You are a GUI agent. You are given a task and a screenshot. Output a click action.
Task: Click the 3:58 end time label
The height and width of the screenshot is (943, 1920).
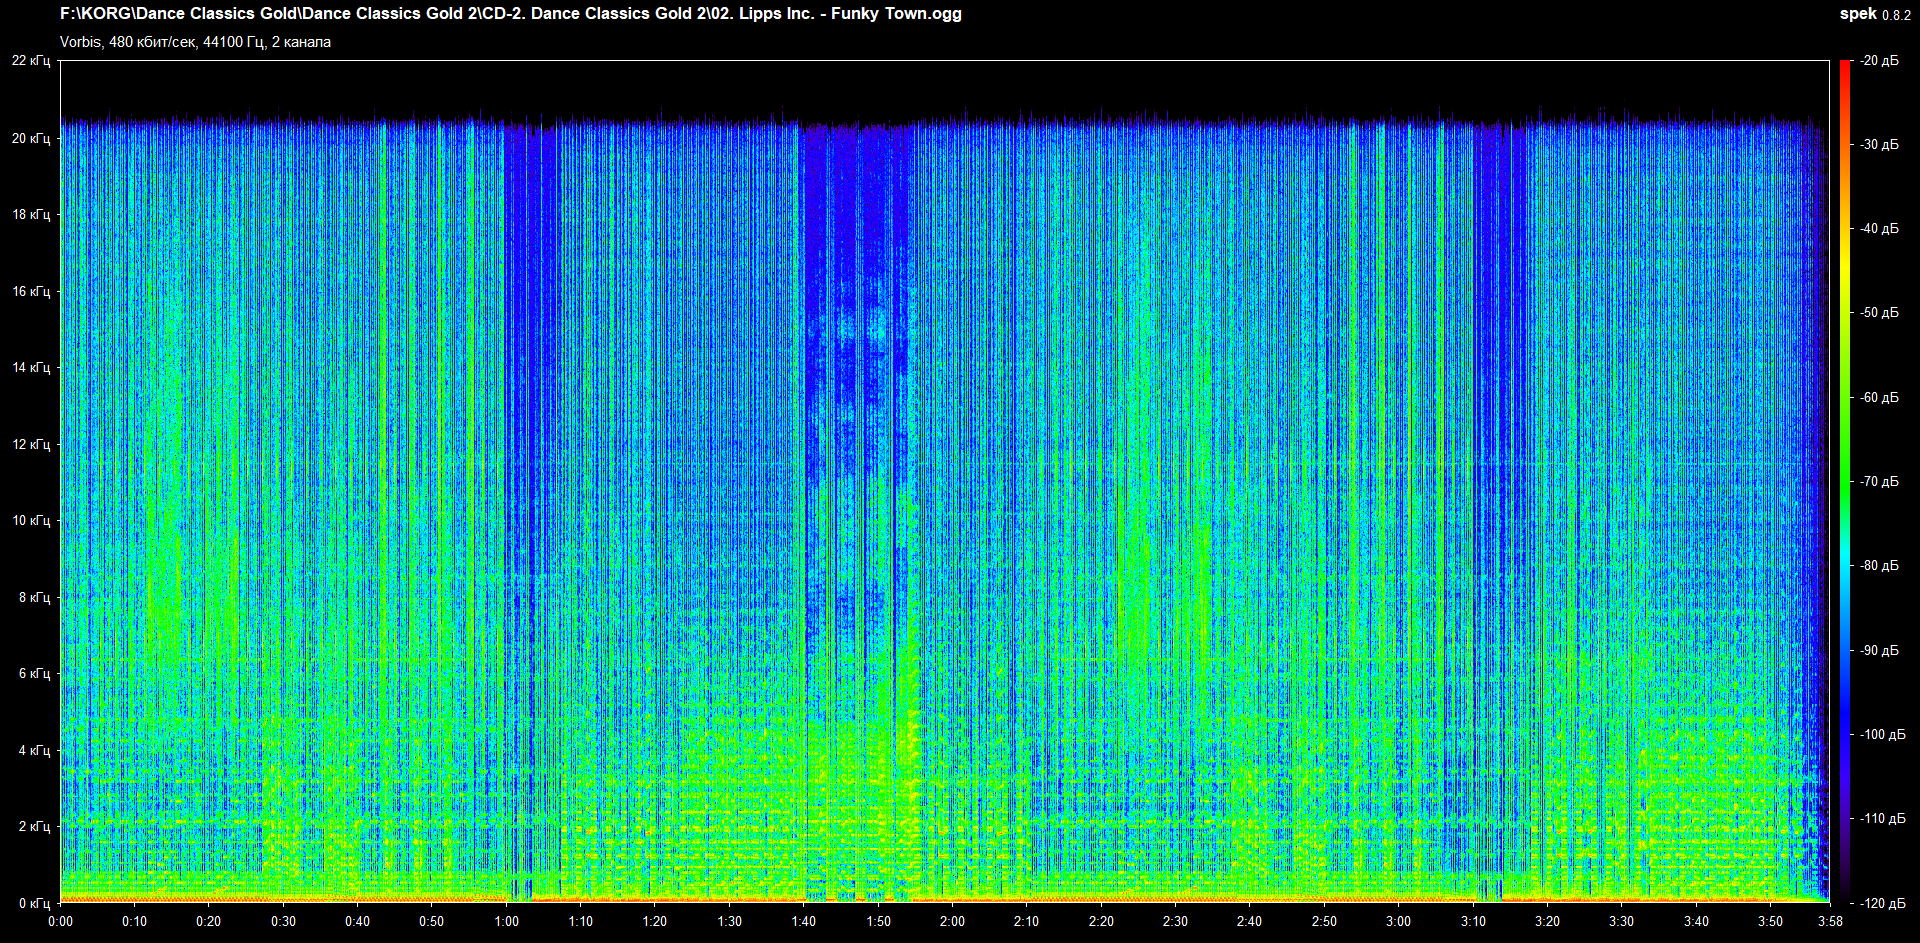click(1830, 921)
